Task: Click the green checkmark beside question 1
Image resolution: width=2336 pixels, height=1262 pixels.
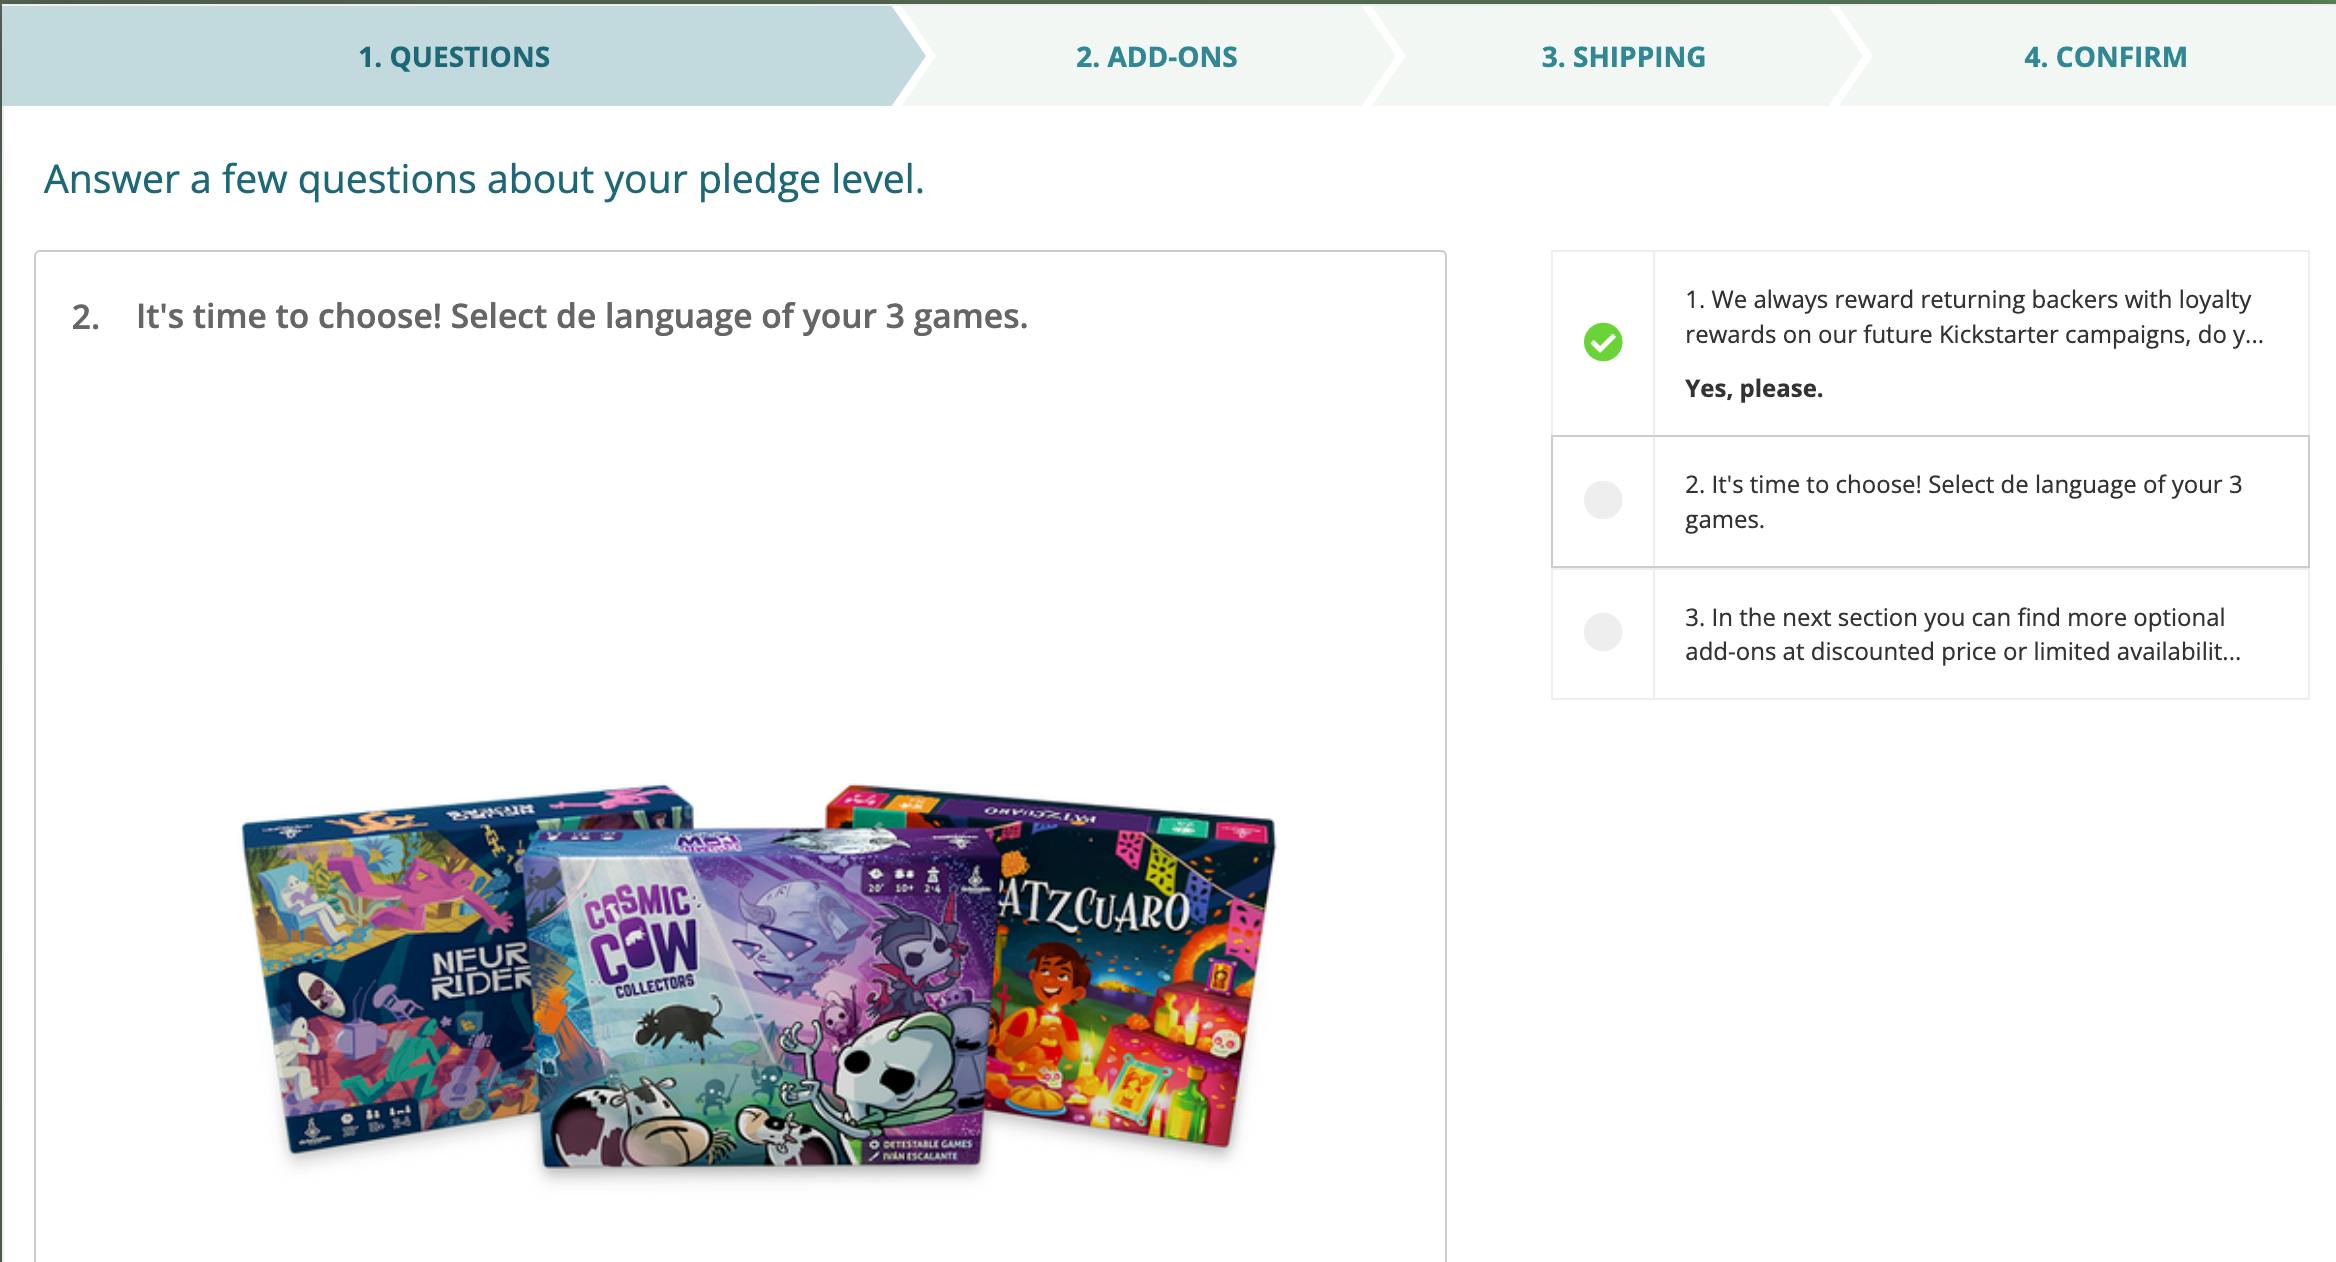Action: (1603, 342)
